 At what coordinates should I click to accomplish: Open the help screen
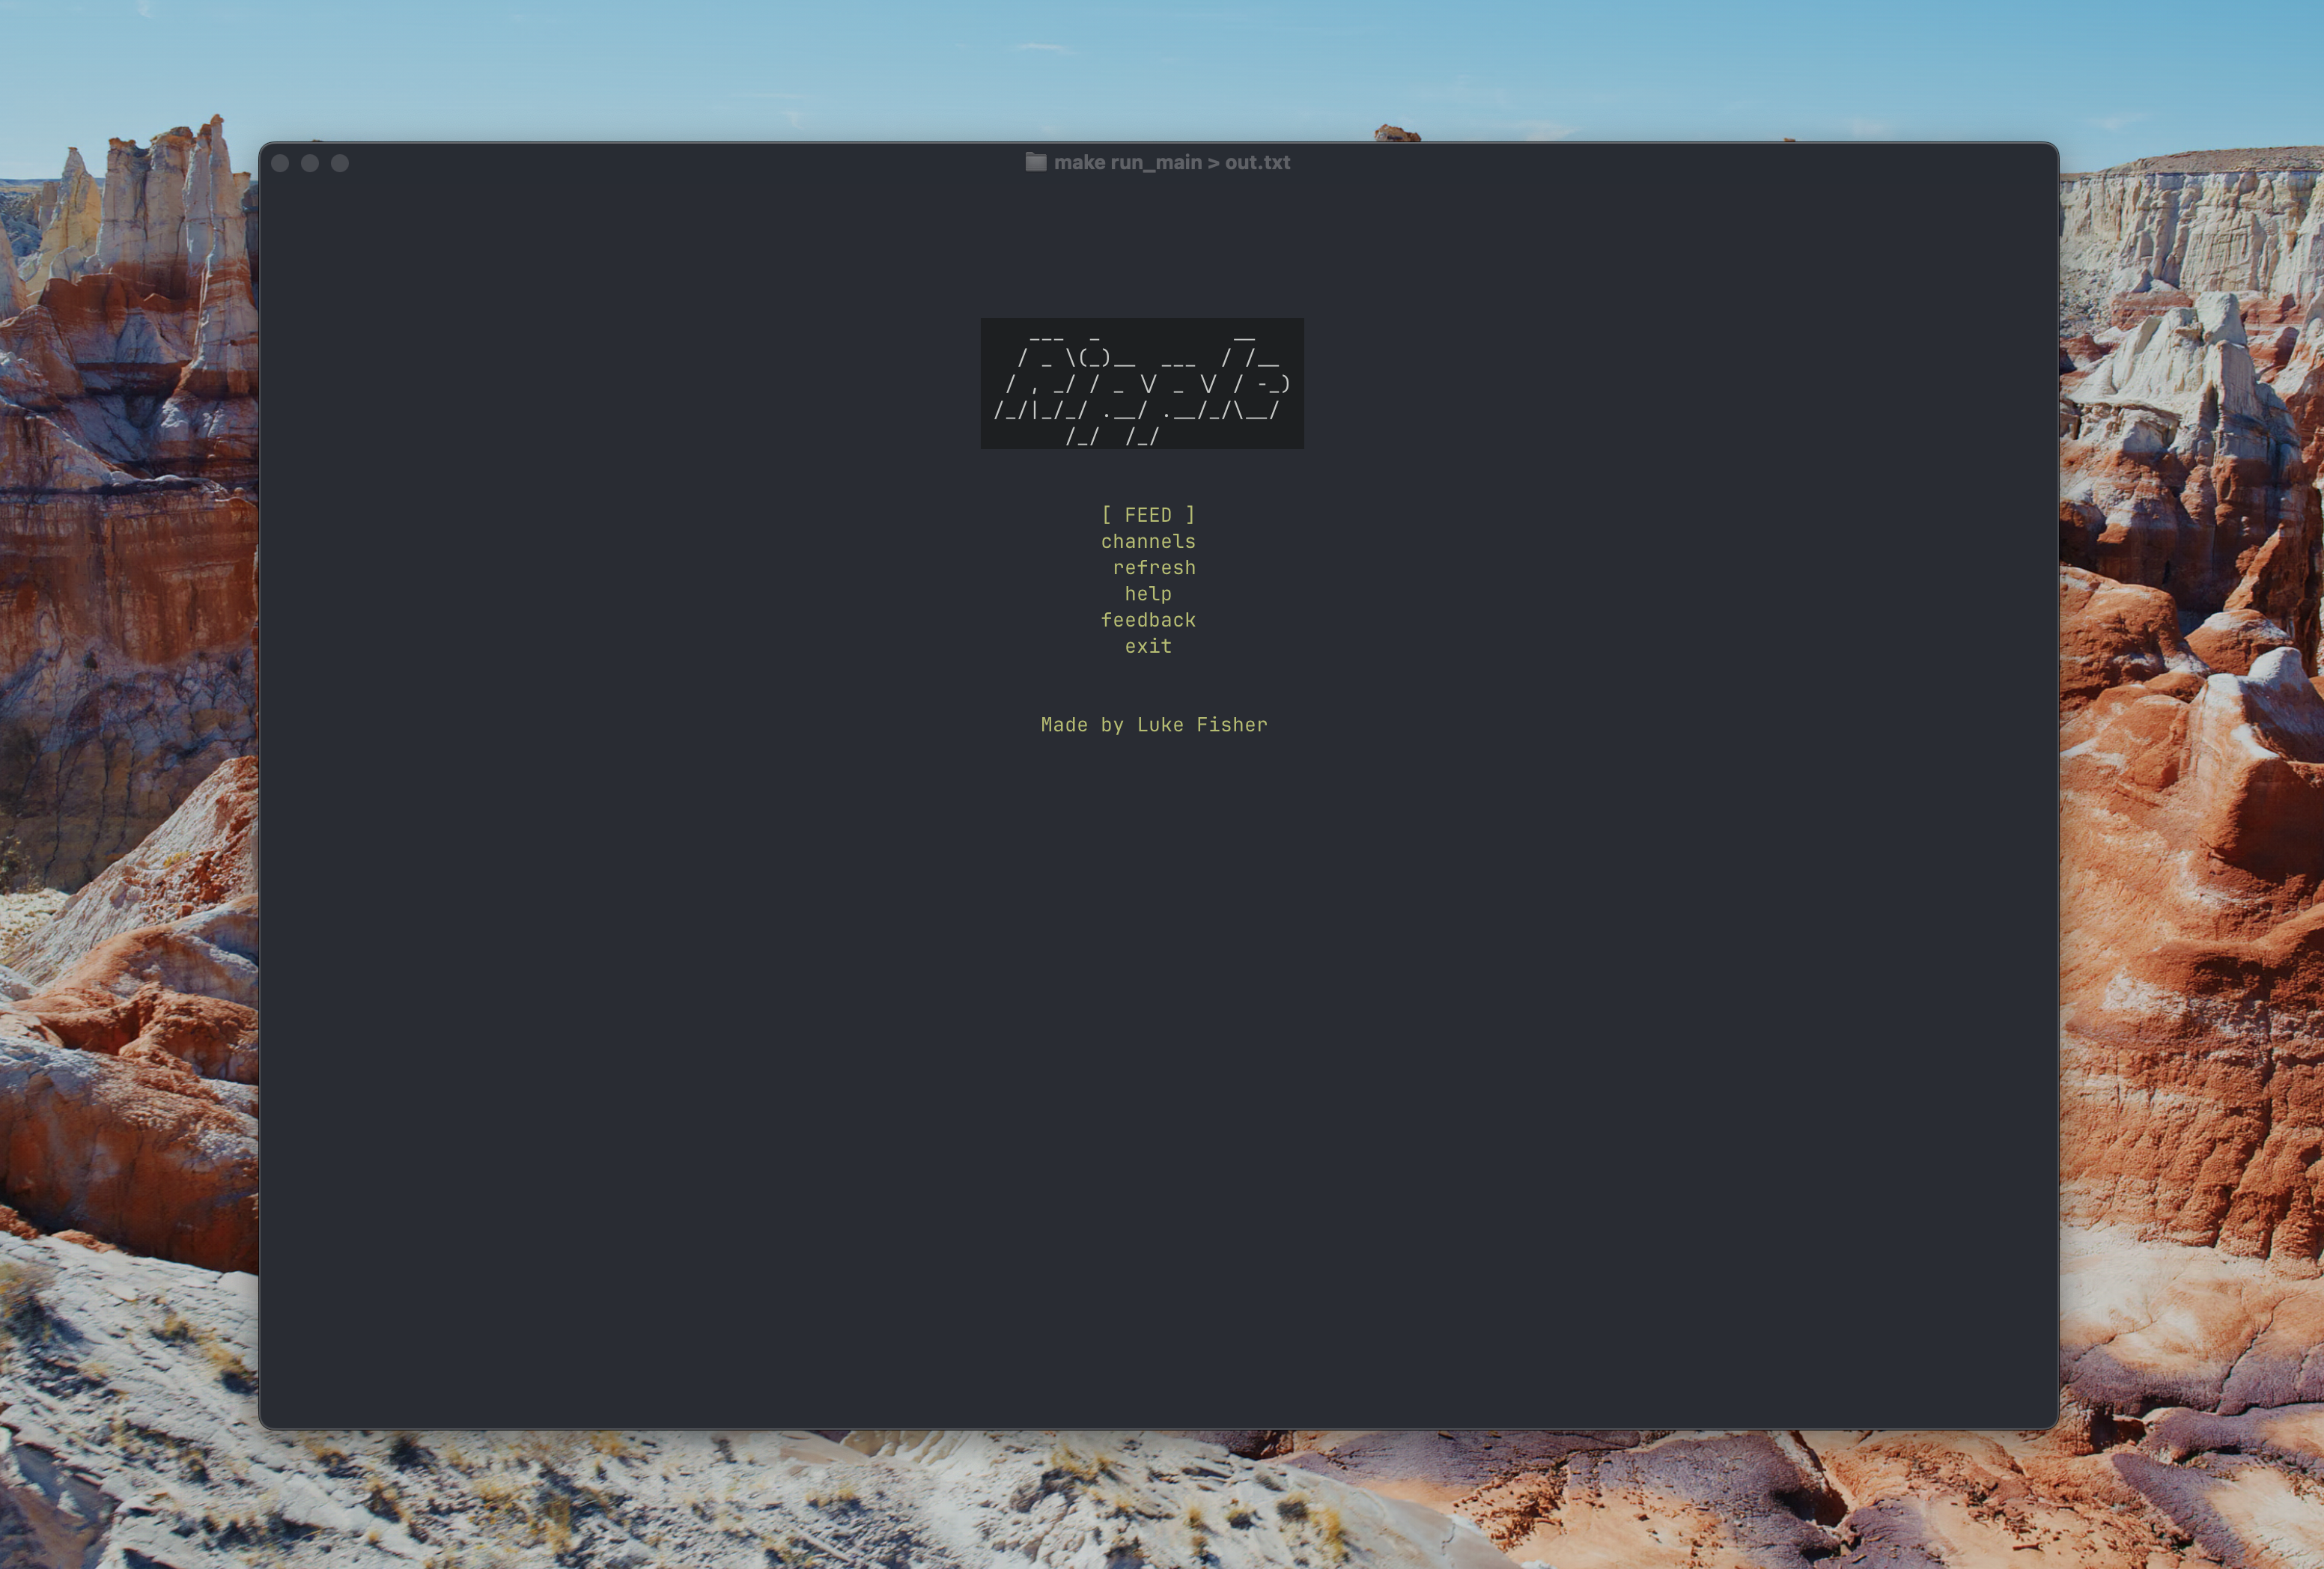pyautogui.click(x=1148, y=593)
